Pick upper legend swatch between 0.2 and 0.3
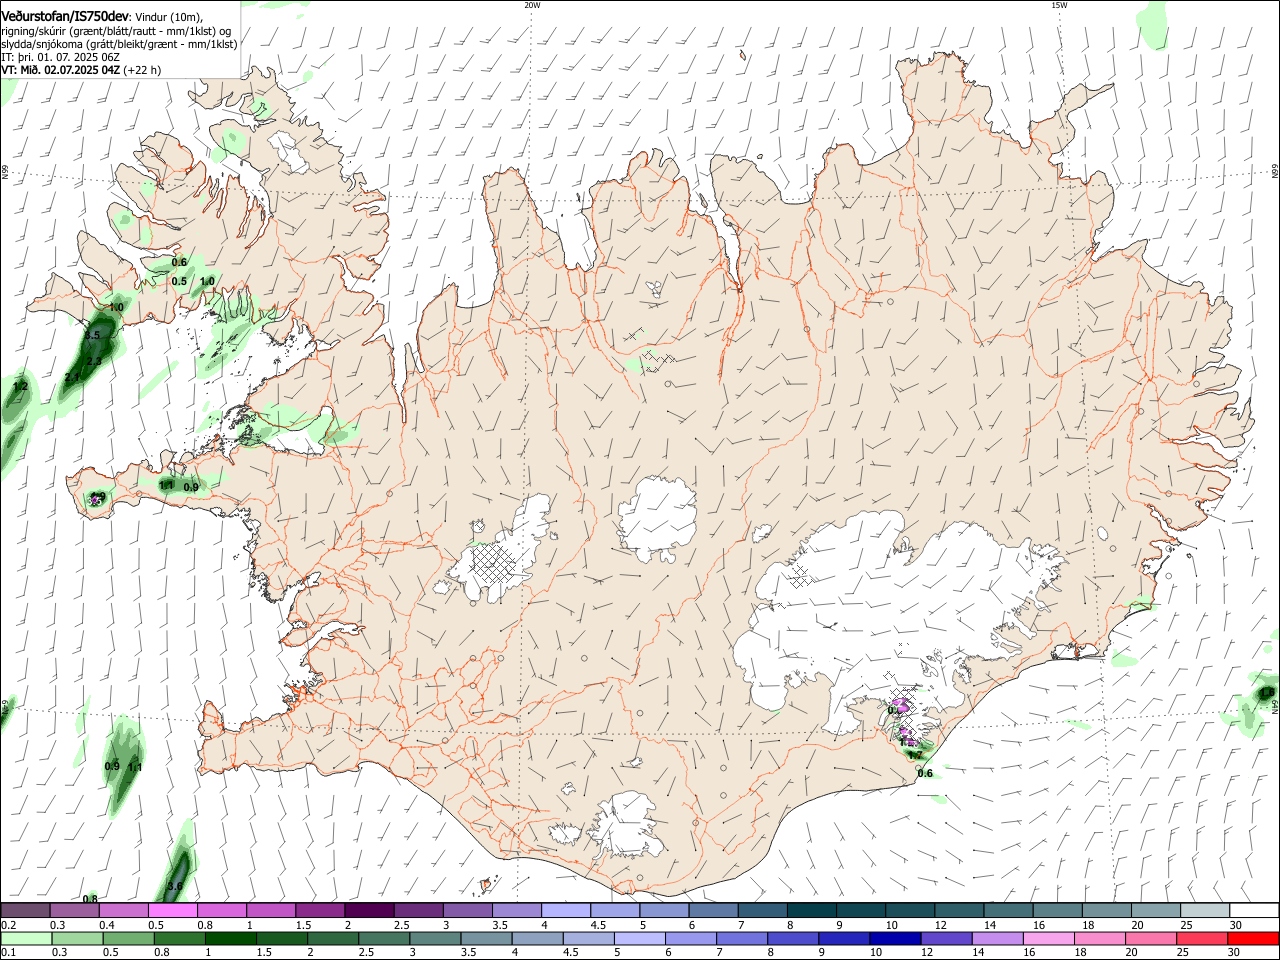 [25, 910]
